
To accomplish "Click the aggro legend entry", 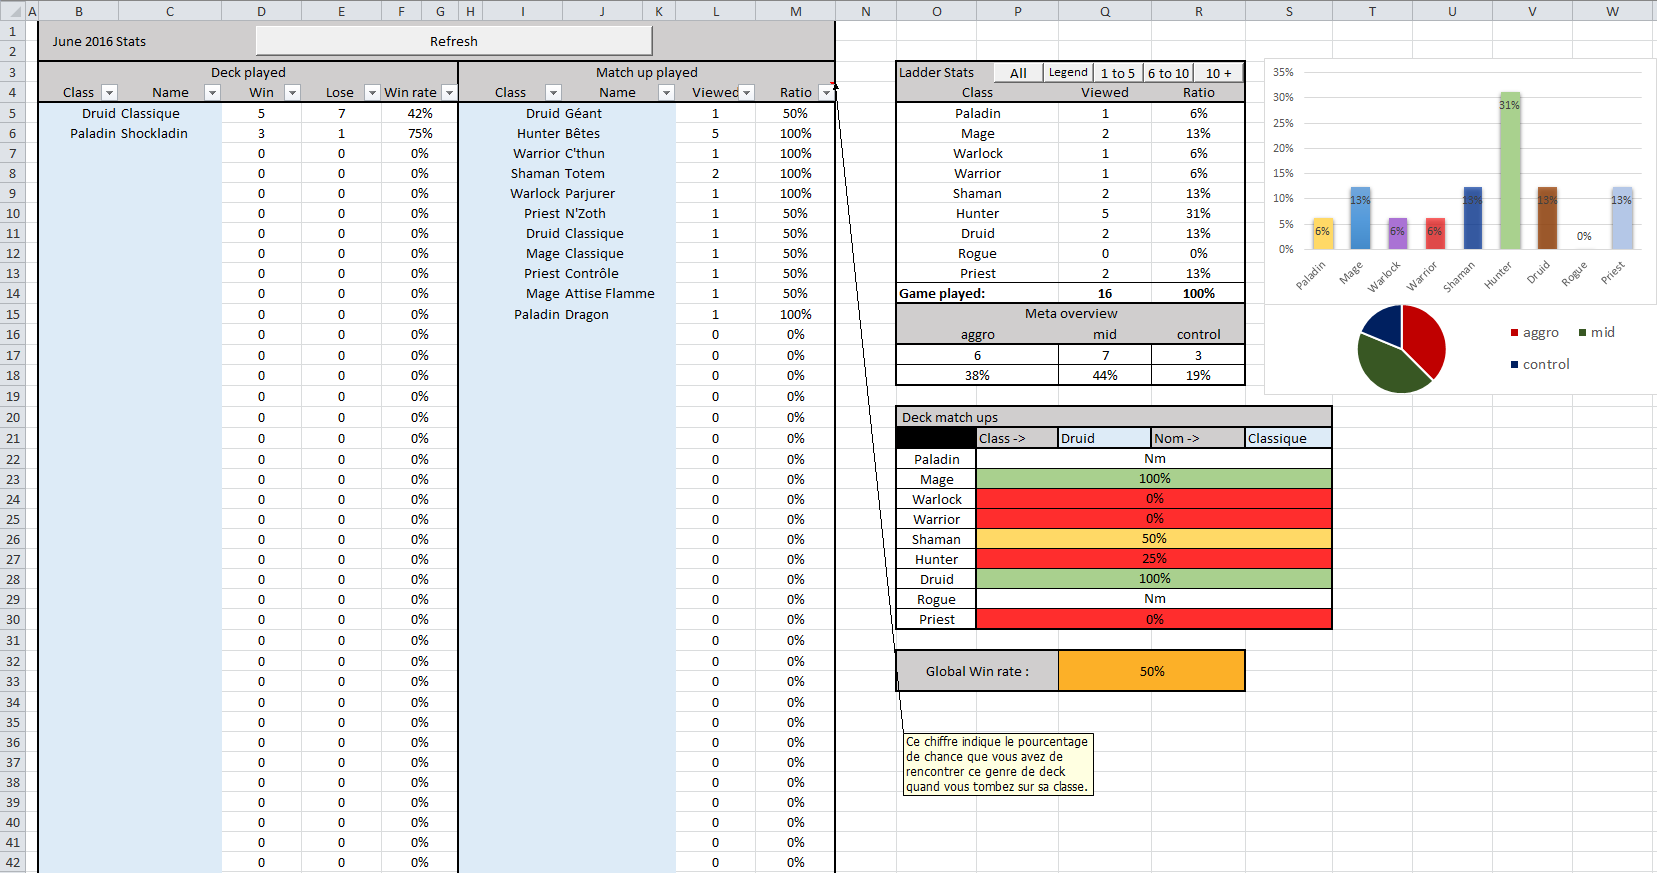I will pos(1534,332).
